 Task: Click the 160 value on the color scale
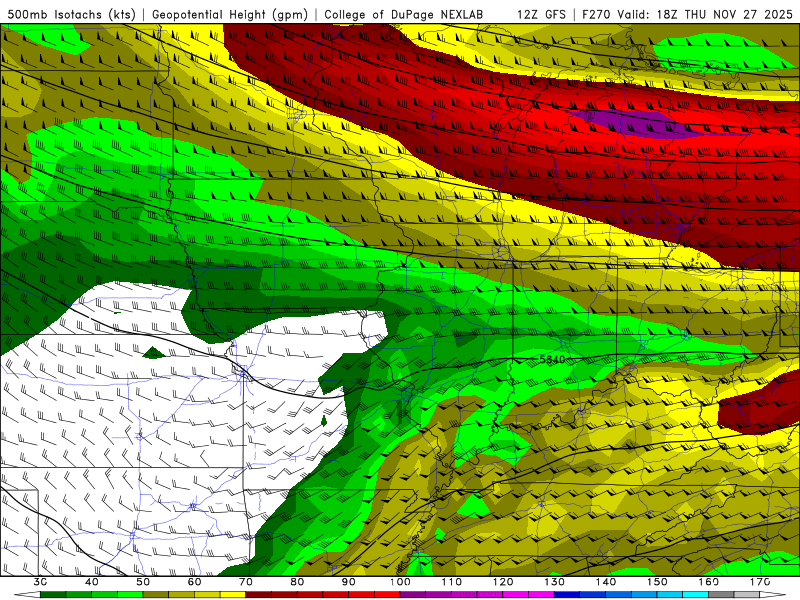pyautogui.click(x=709, y=582)
